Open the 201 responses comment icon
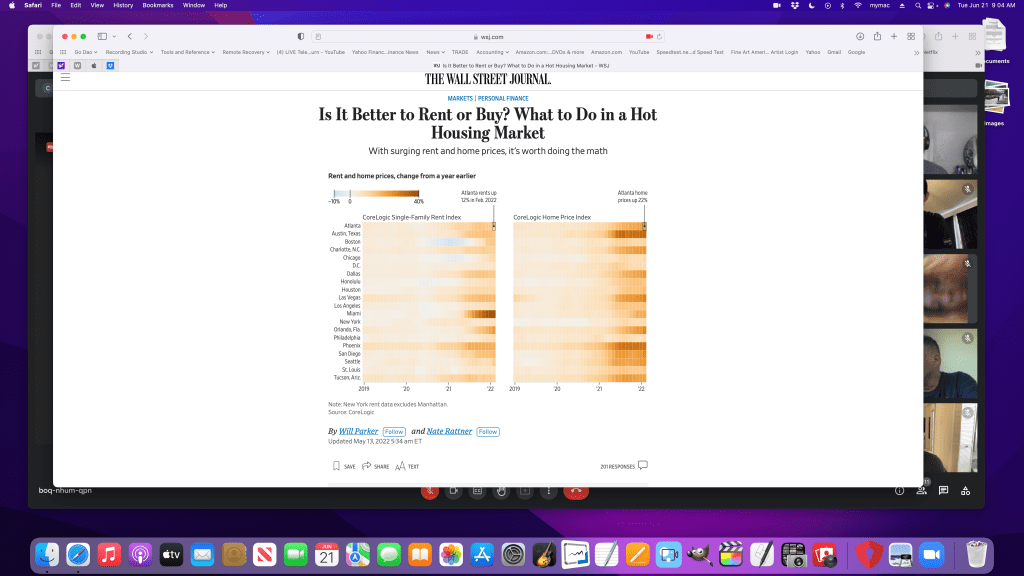Viewport: 1024px width, 576px height. coord(643,465)
